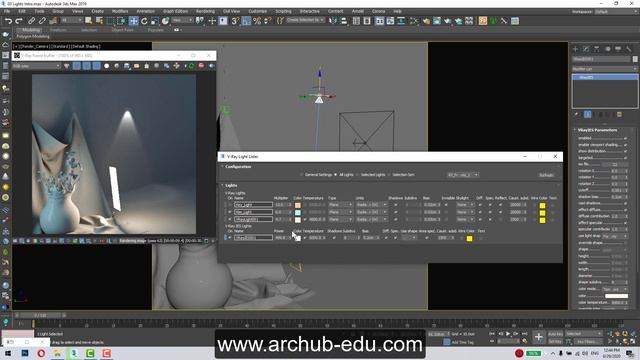Image resolution: width=640 pixels, height=360 pixels.
Task: Collapse the Configuration rollout in Light Lister
Action: (222, 167)
